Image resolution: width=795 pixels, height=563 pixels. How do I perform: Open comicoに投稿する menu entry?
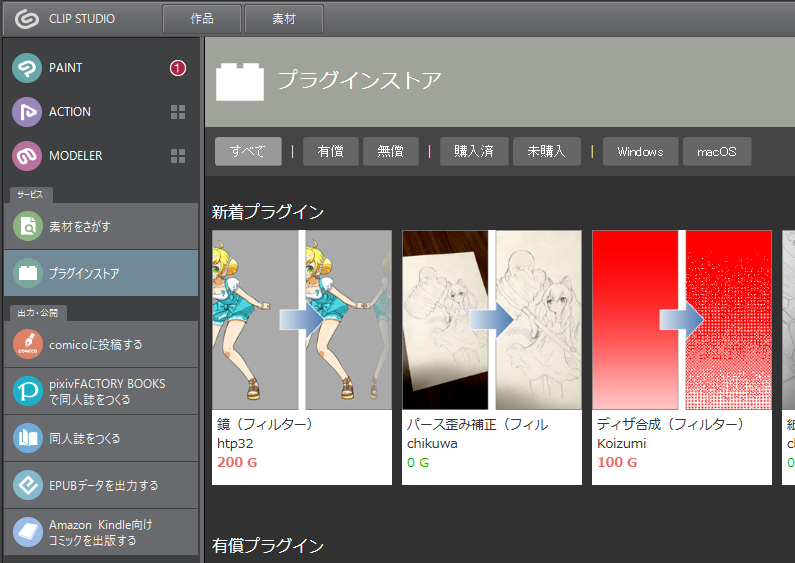101,344
